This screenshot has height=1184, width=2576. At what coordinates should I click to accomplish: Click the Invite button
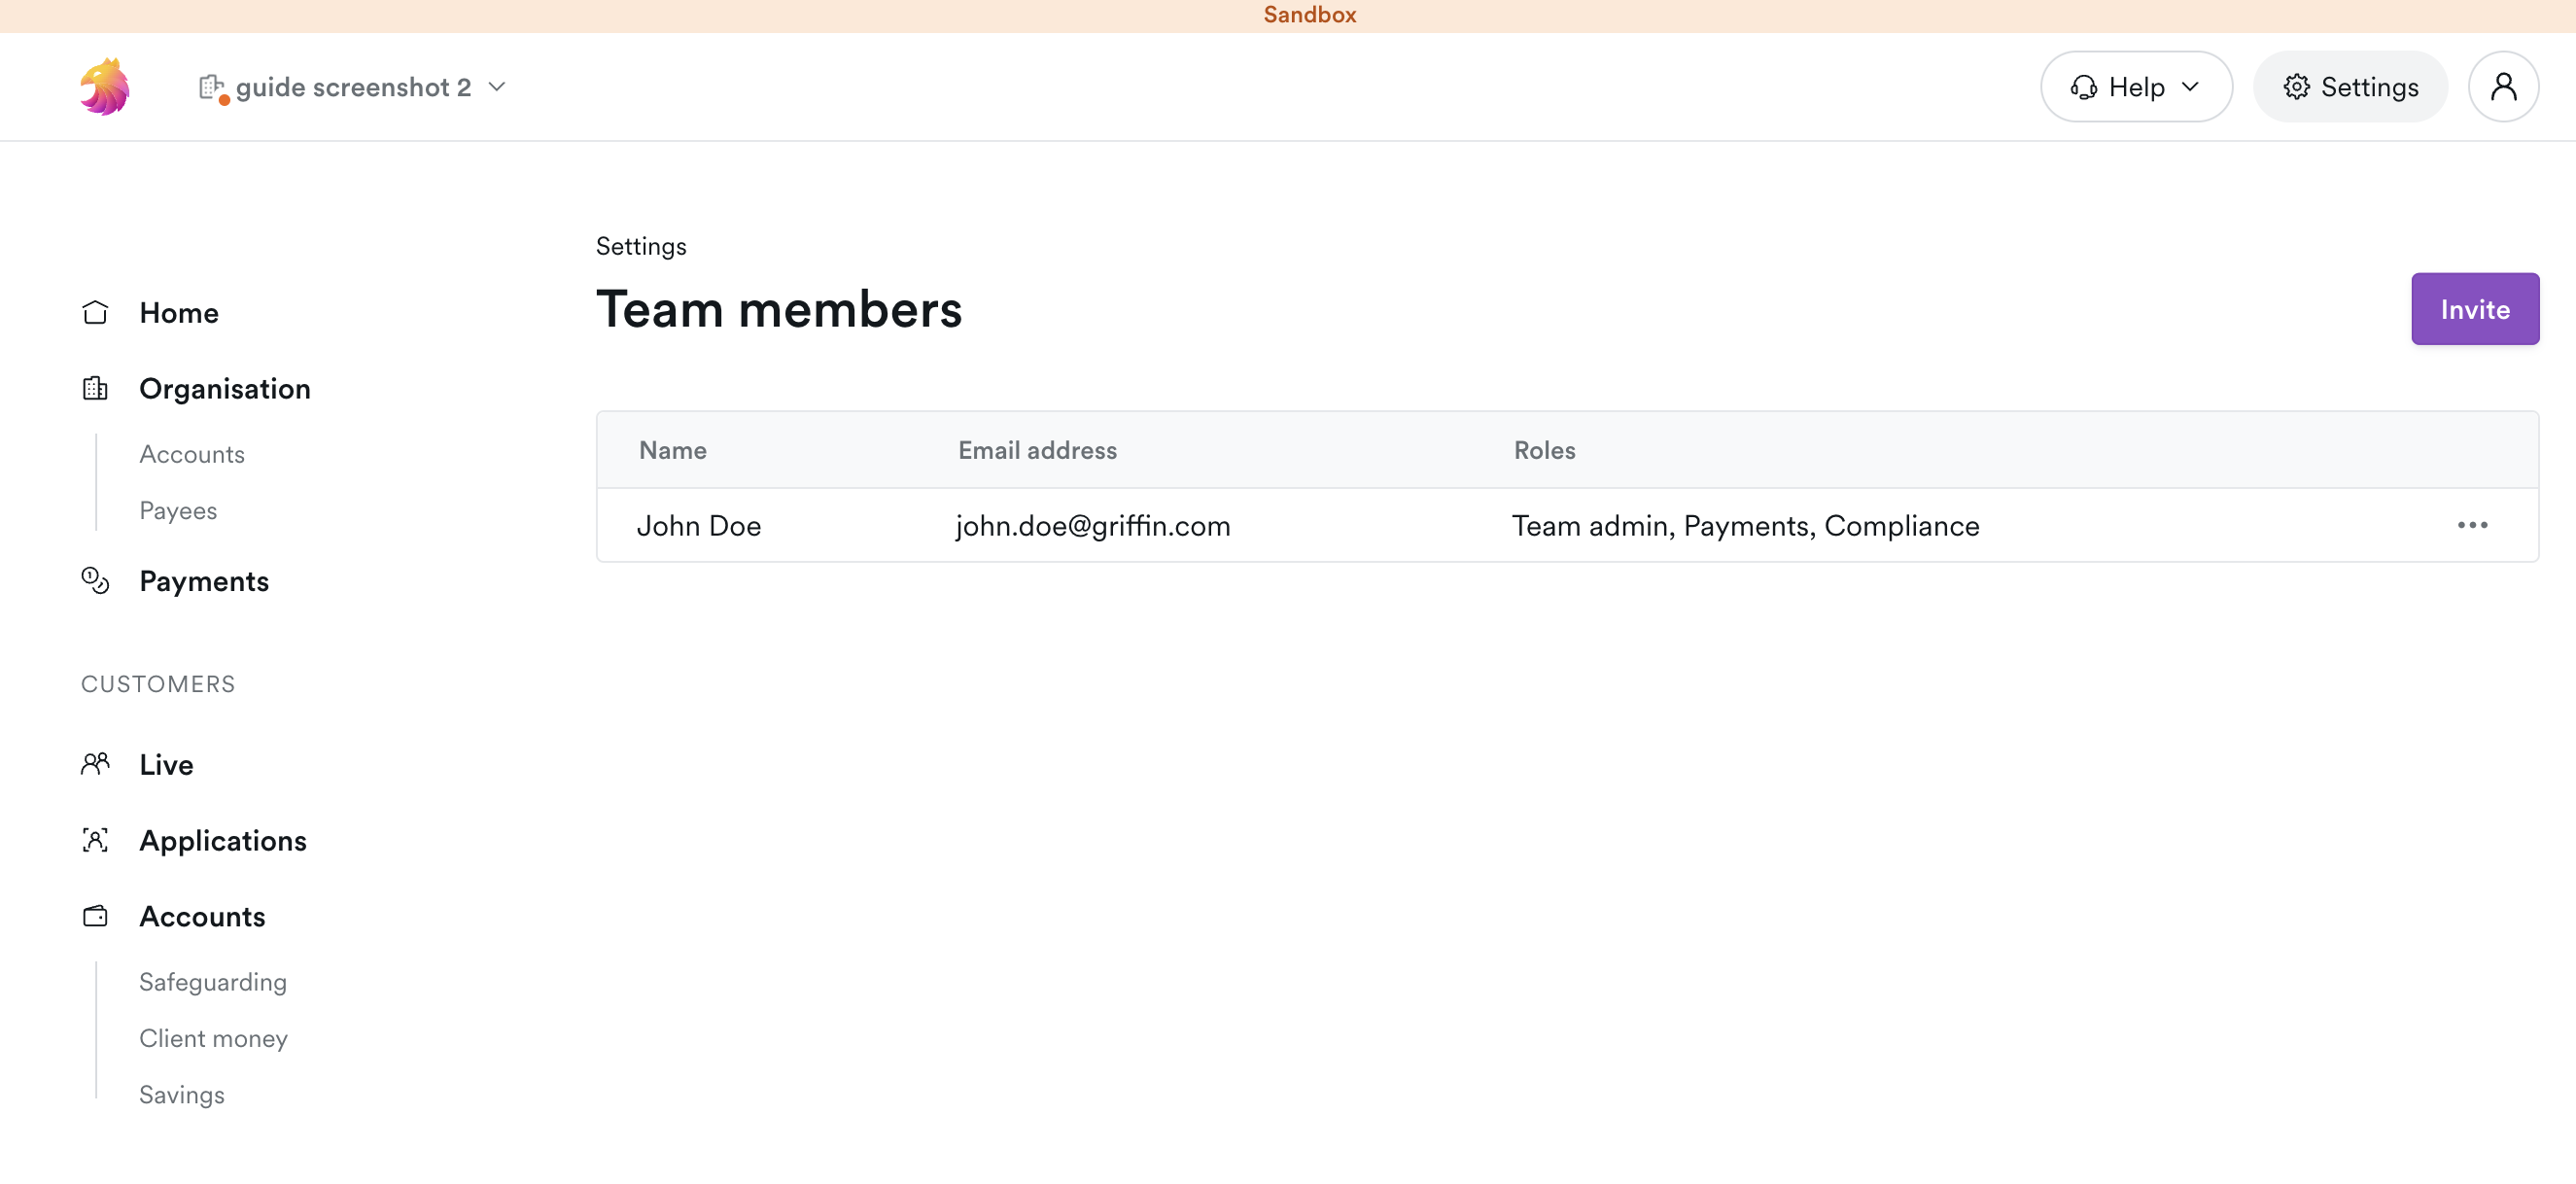click(x=2474, y=308)
